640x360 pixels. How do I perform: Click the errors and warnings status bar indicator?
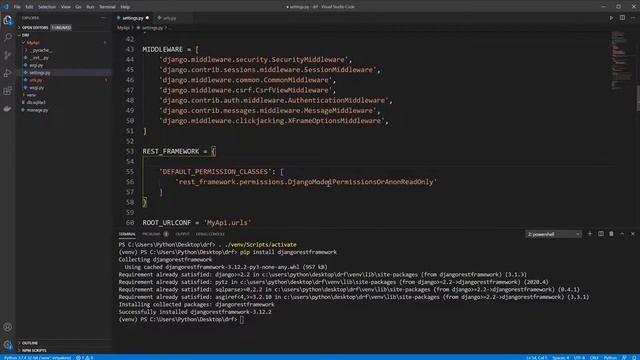coord(84,358)
